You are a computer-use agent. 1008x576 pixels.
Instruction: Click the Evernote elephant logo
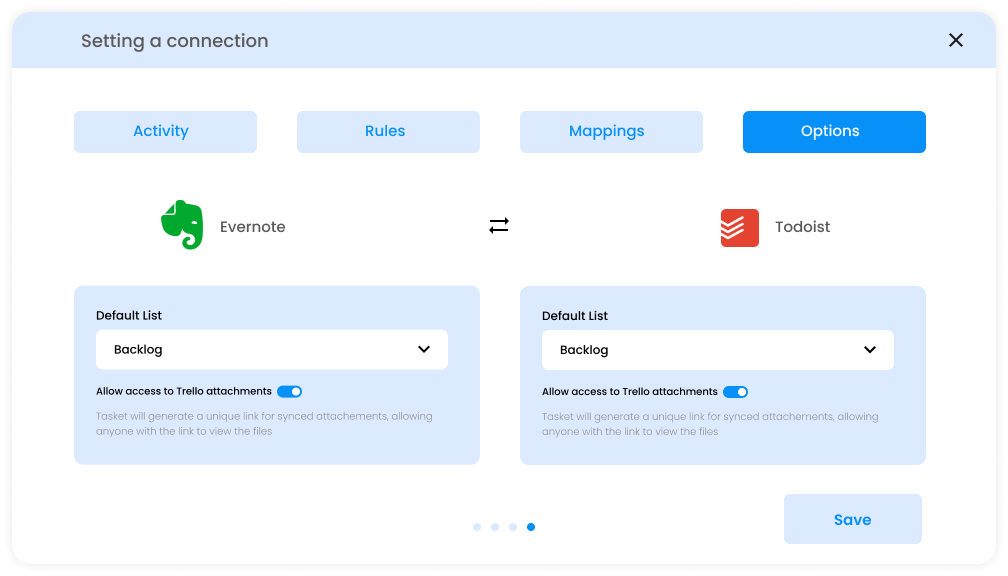[x=182, y=225]
